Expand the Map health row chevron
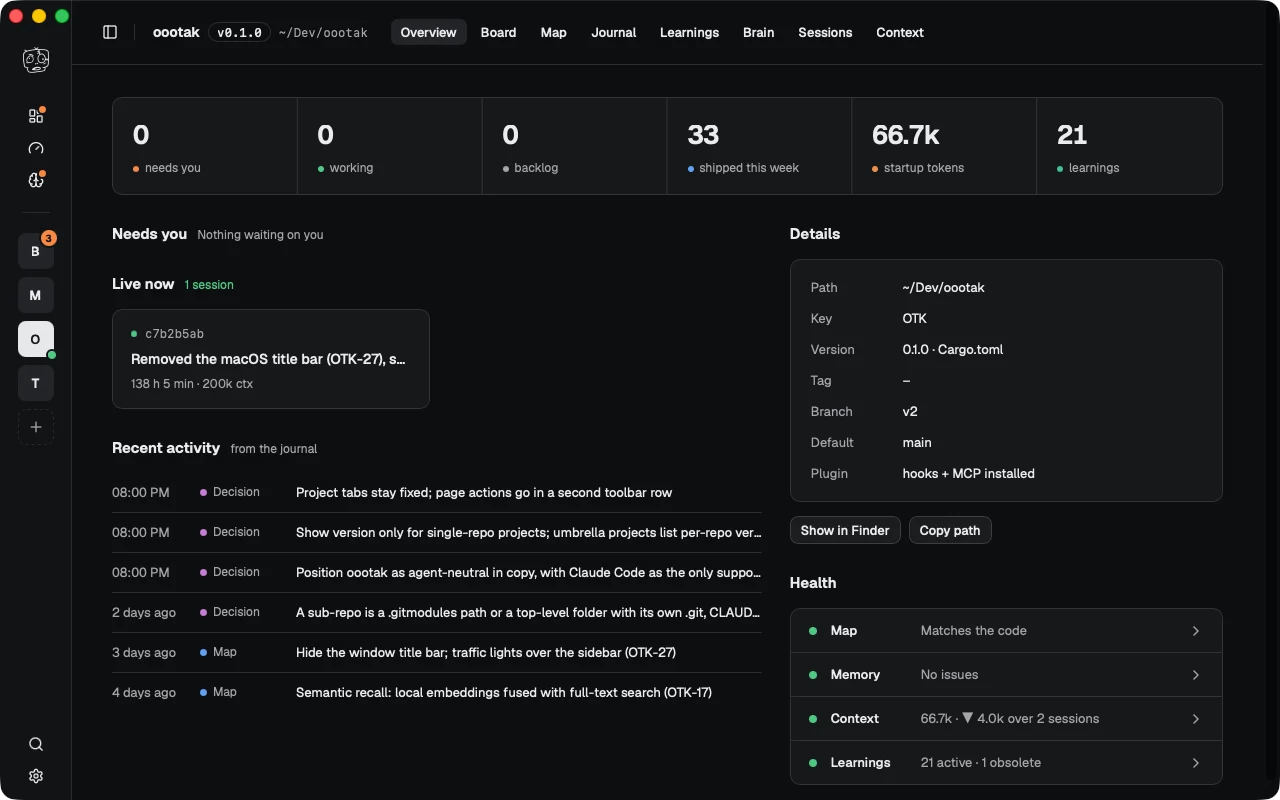1280x800 pixels. pos(1196,631)
